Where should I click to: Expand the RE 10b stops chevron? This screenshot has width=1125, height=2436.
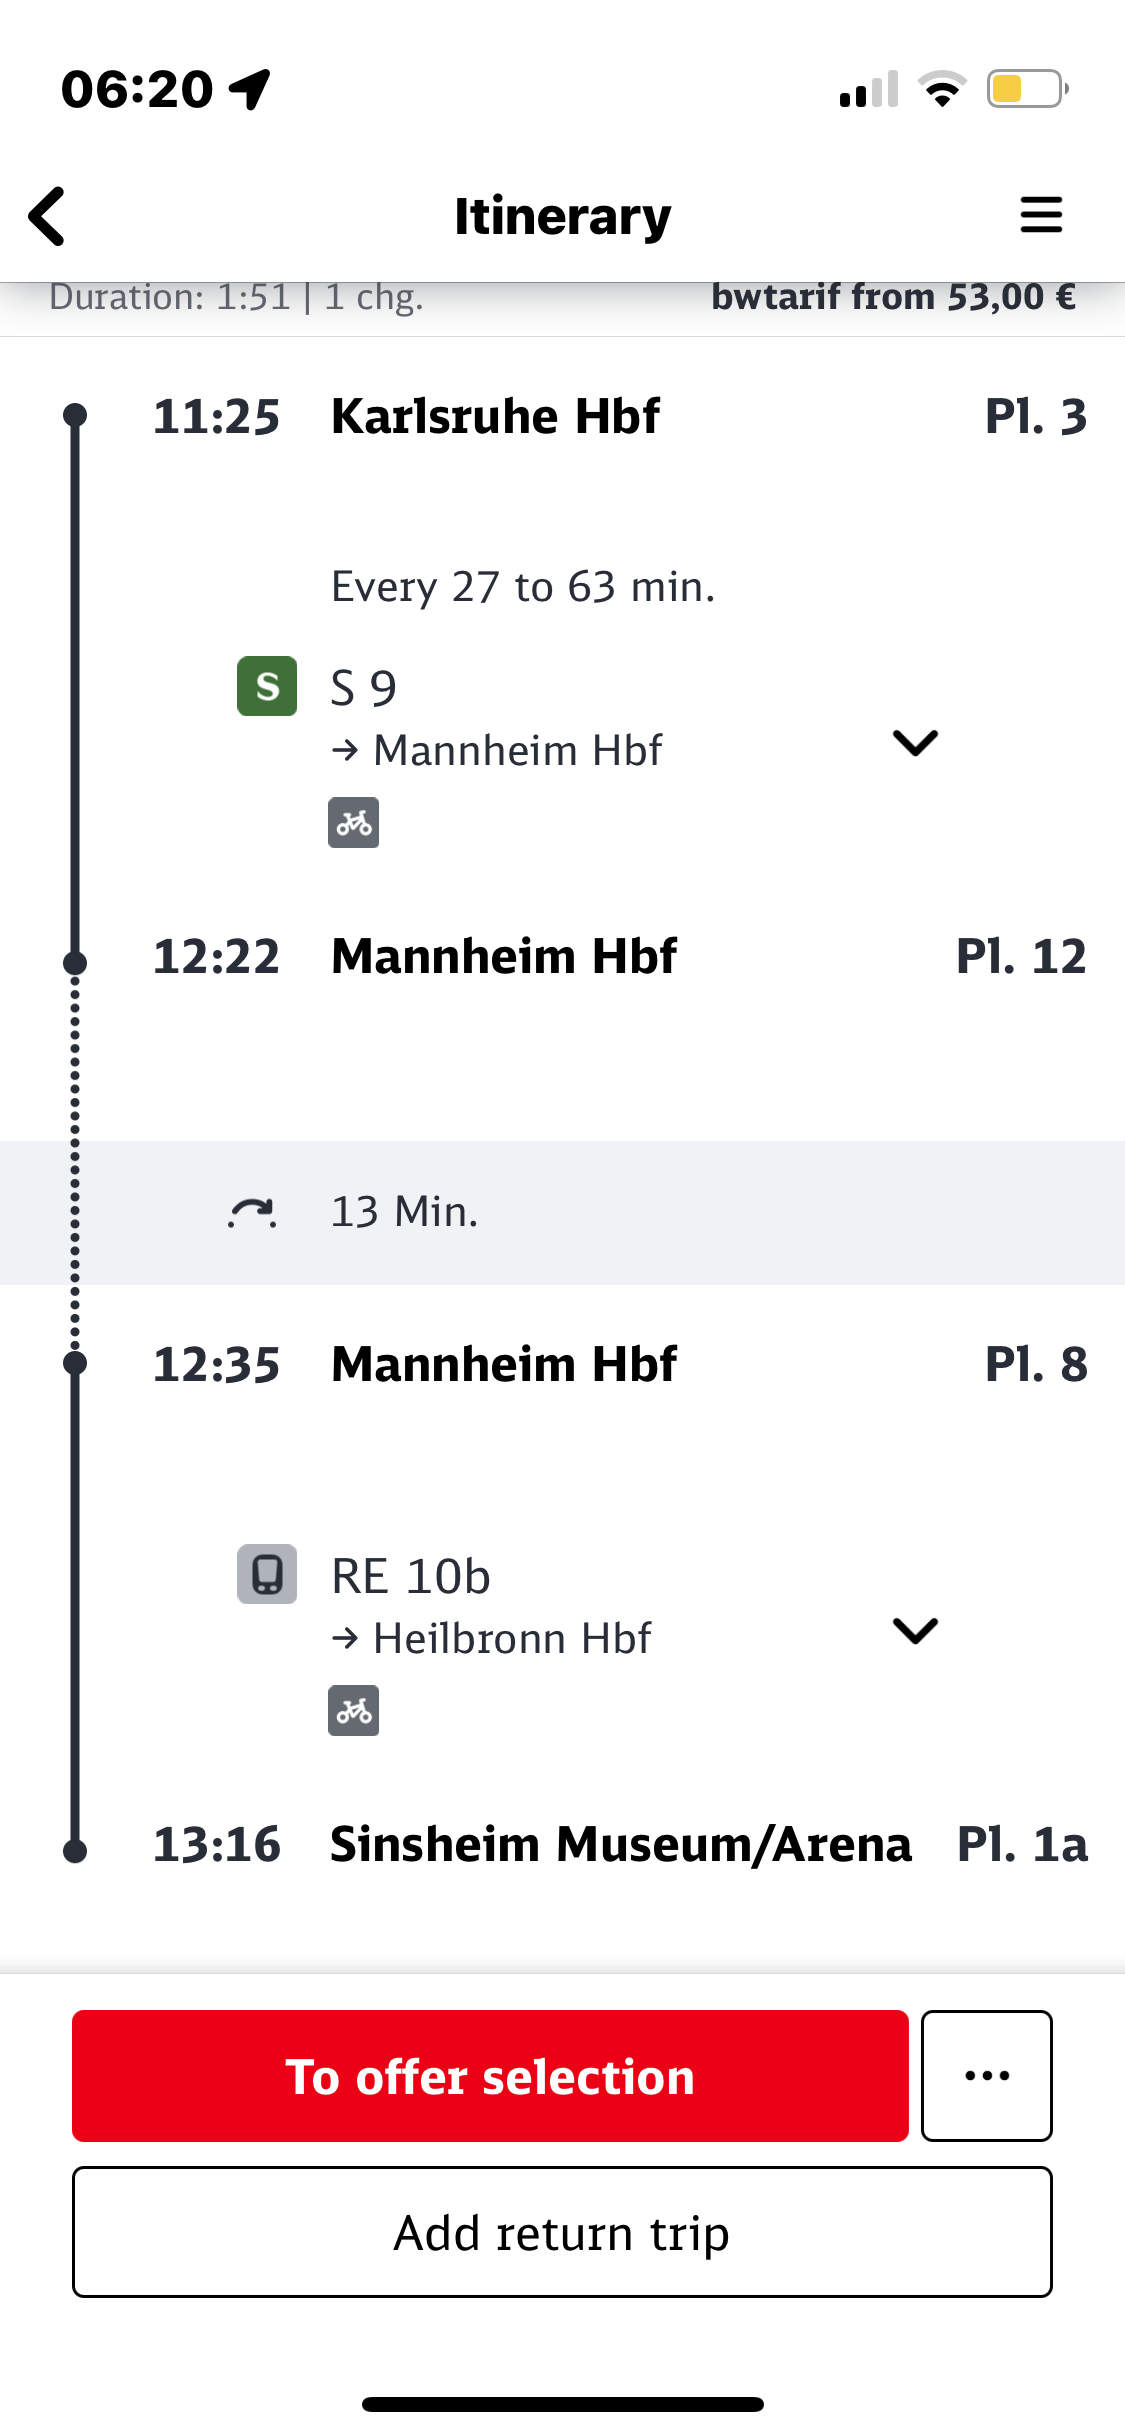coord(914,1630)
